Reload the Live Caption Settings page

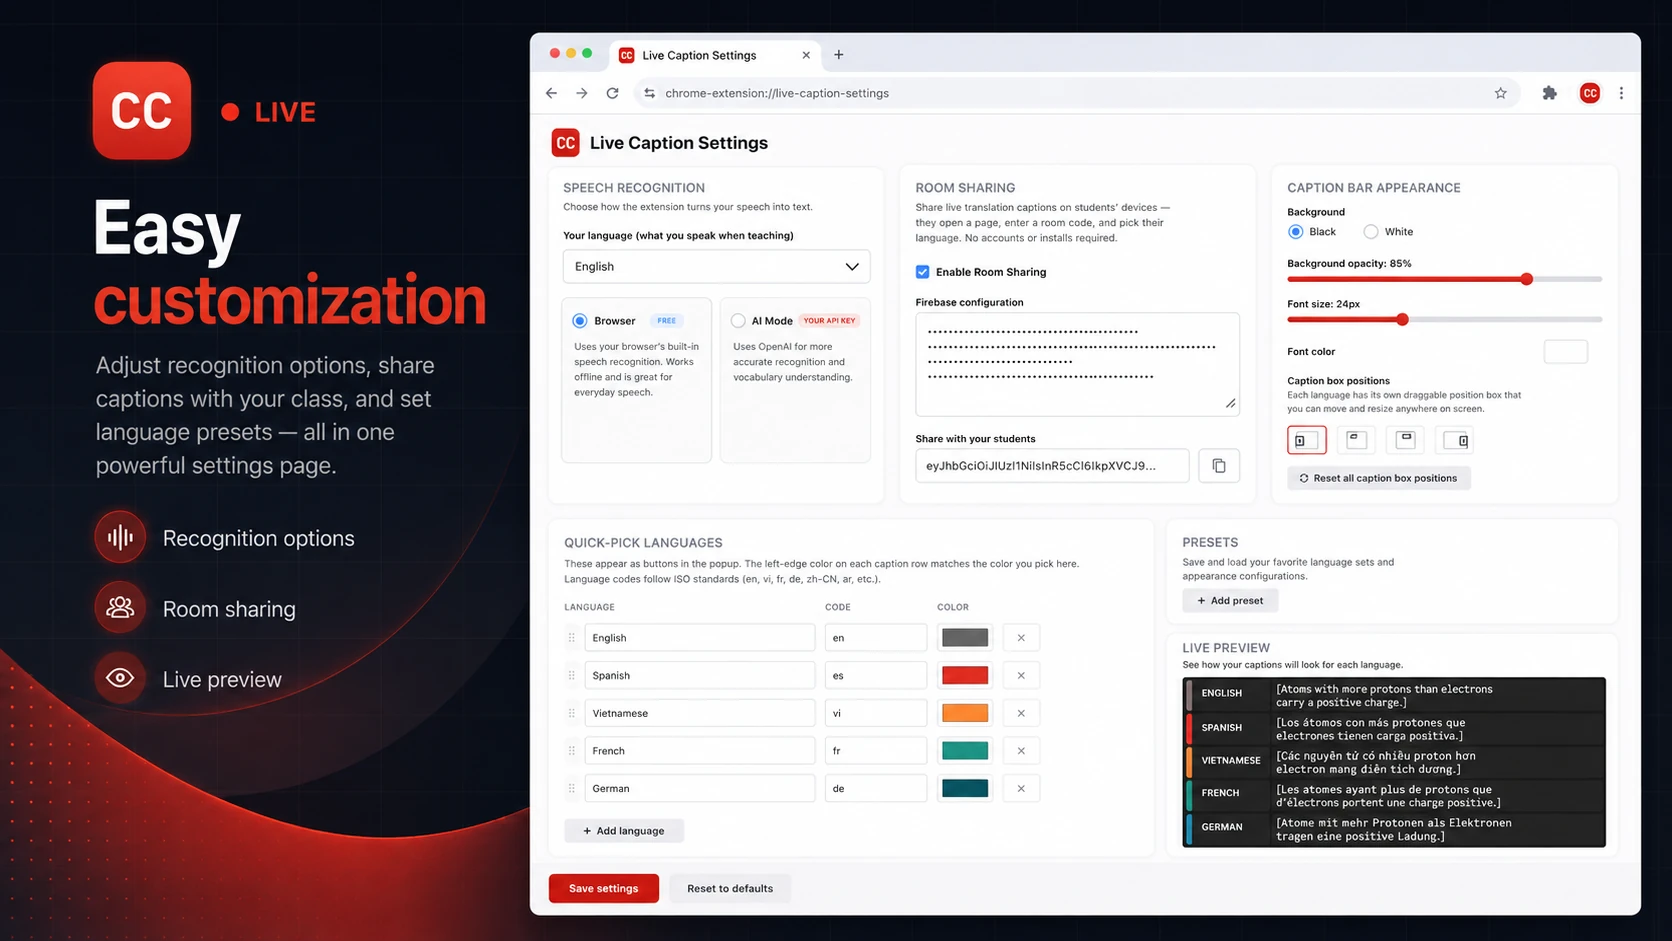click(x=612, y=93)
